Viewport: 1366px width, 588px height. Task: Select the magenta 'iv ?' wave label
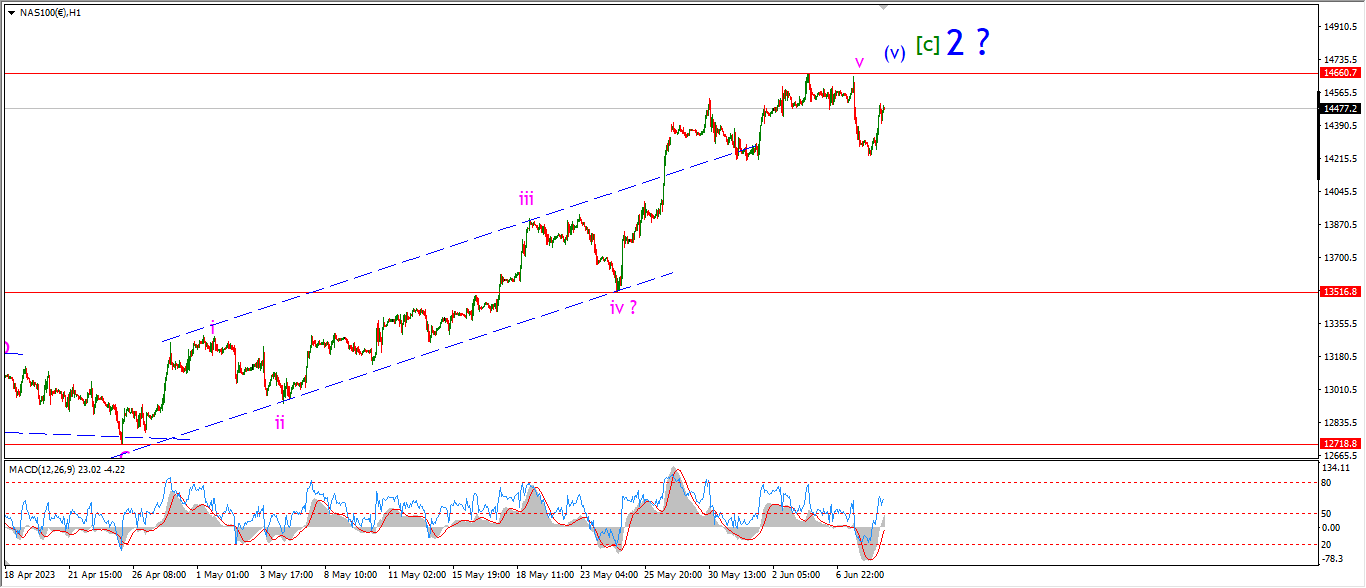(x=624, y=307)
